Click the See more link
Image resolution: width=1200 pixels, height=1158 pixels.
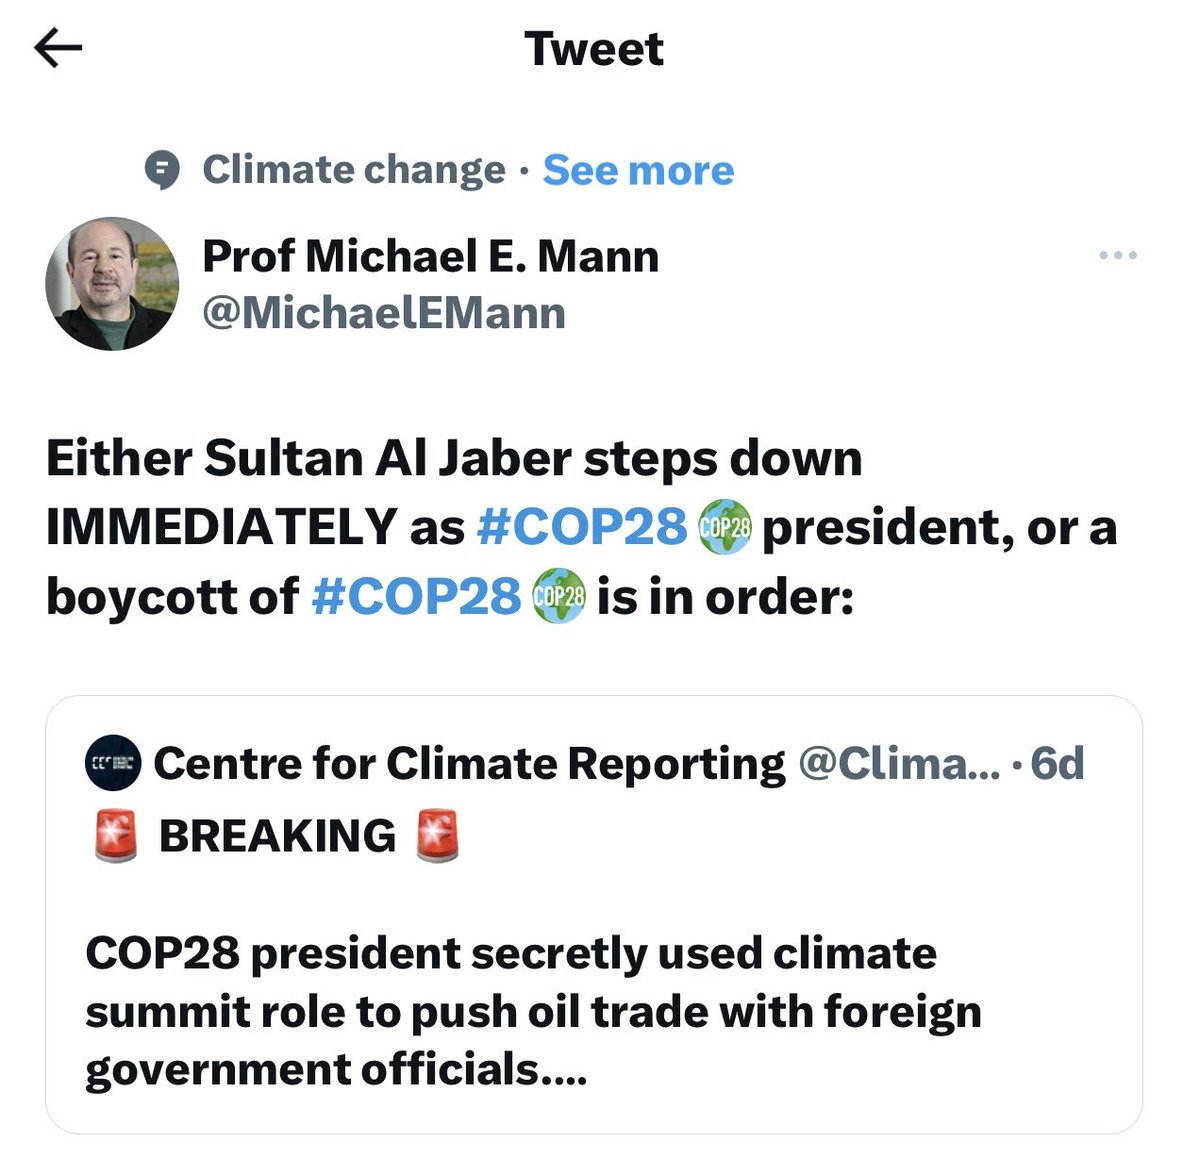(638, 170)
